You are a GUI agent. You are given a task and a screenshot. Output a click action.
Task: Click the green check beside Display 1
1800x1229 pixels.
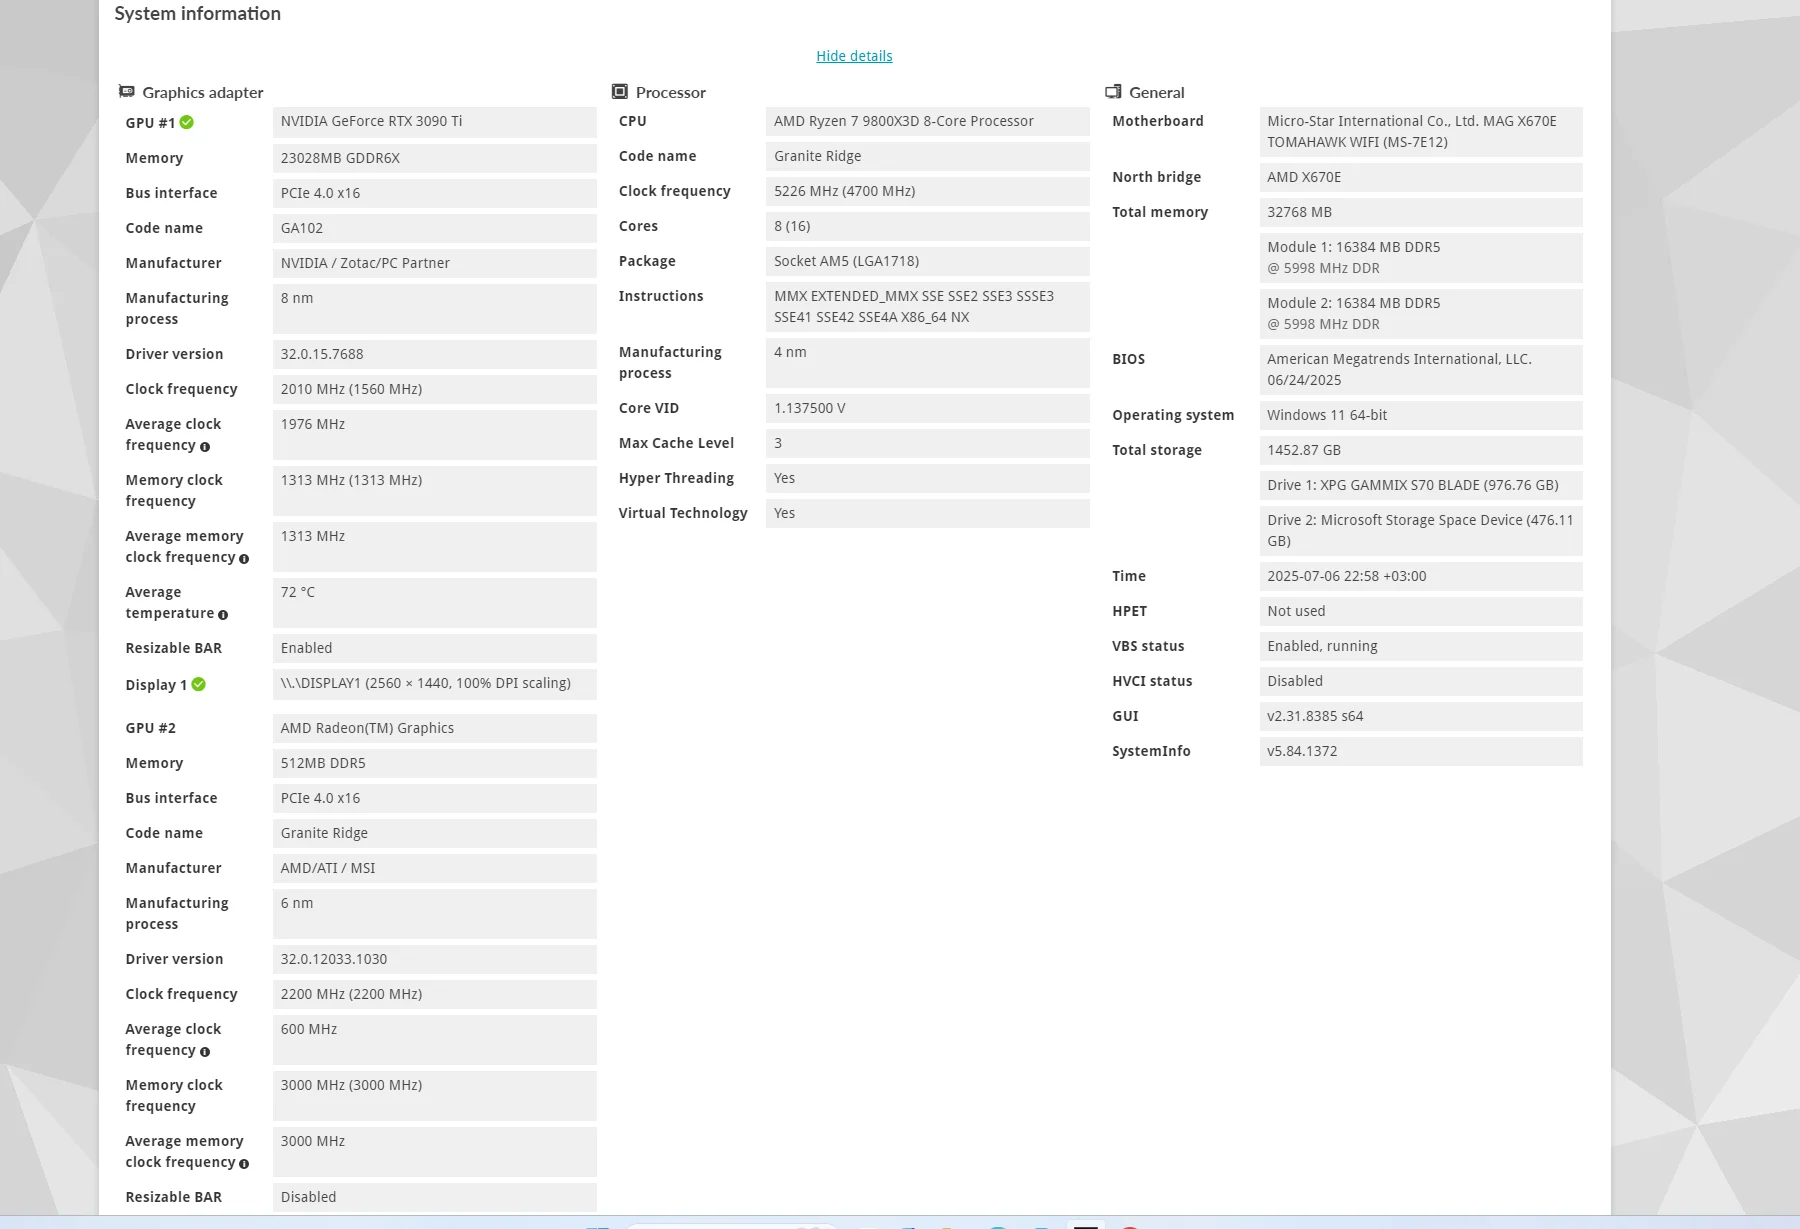click(199, 684)
